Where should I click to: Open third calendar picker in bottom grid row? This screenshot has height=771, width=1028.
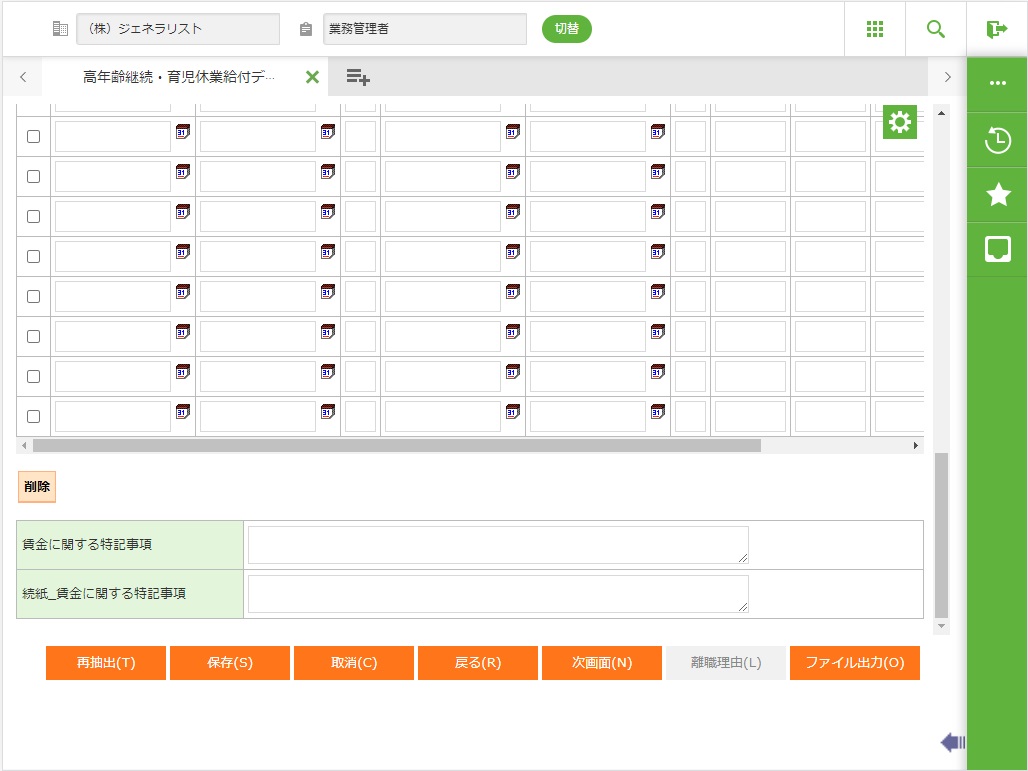pyautogui.click(x=513, y=412)
